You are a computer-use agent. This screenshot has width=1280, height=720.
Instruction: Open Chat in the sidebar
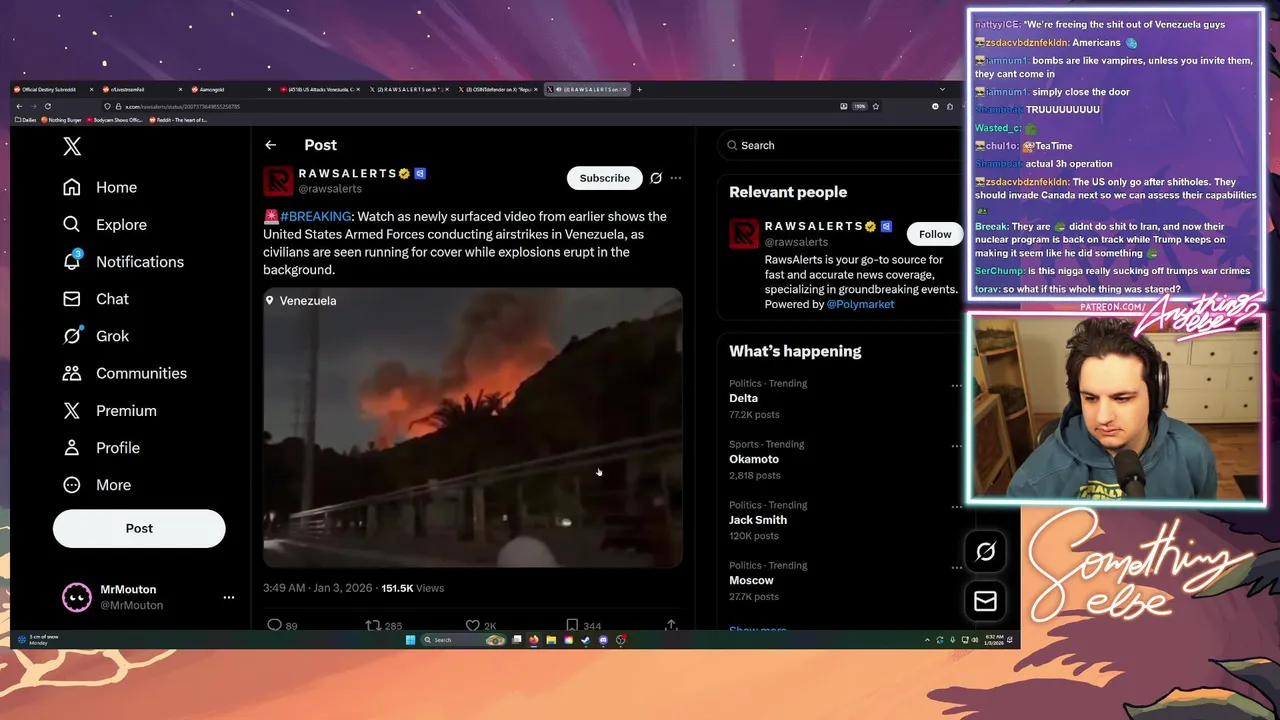tap(96, 299)
